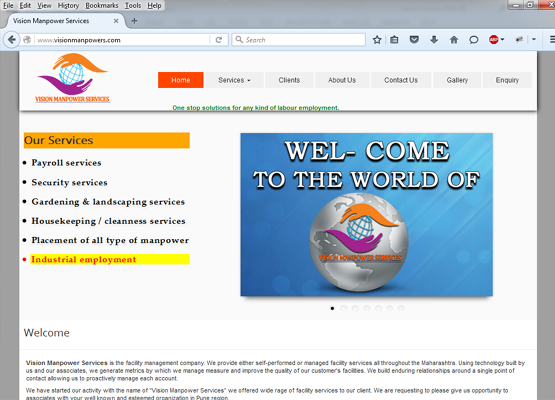Click highlighted Industrial employment item
This screenshot has width=555, height=400.
pyautogui.click(x=110, y=259)
